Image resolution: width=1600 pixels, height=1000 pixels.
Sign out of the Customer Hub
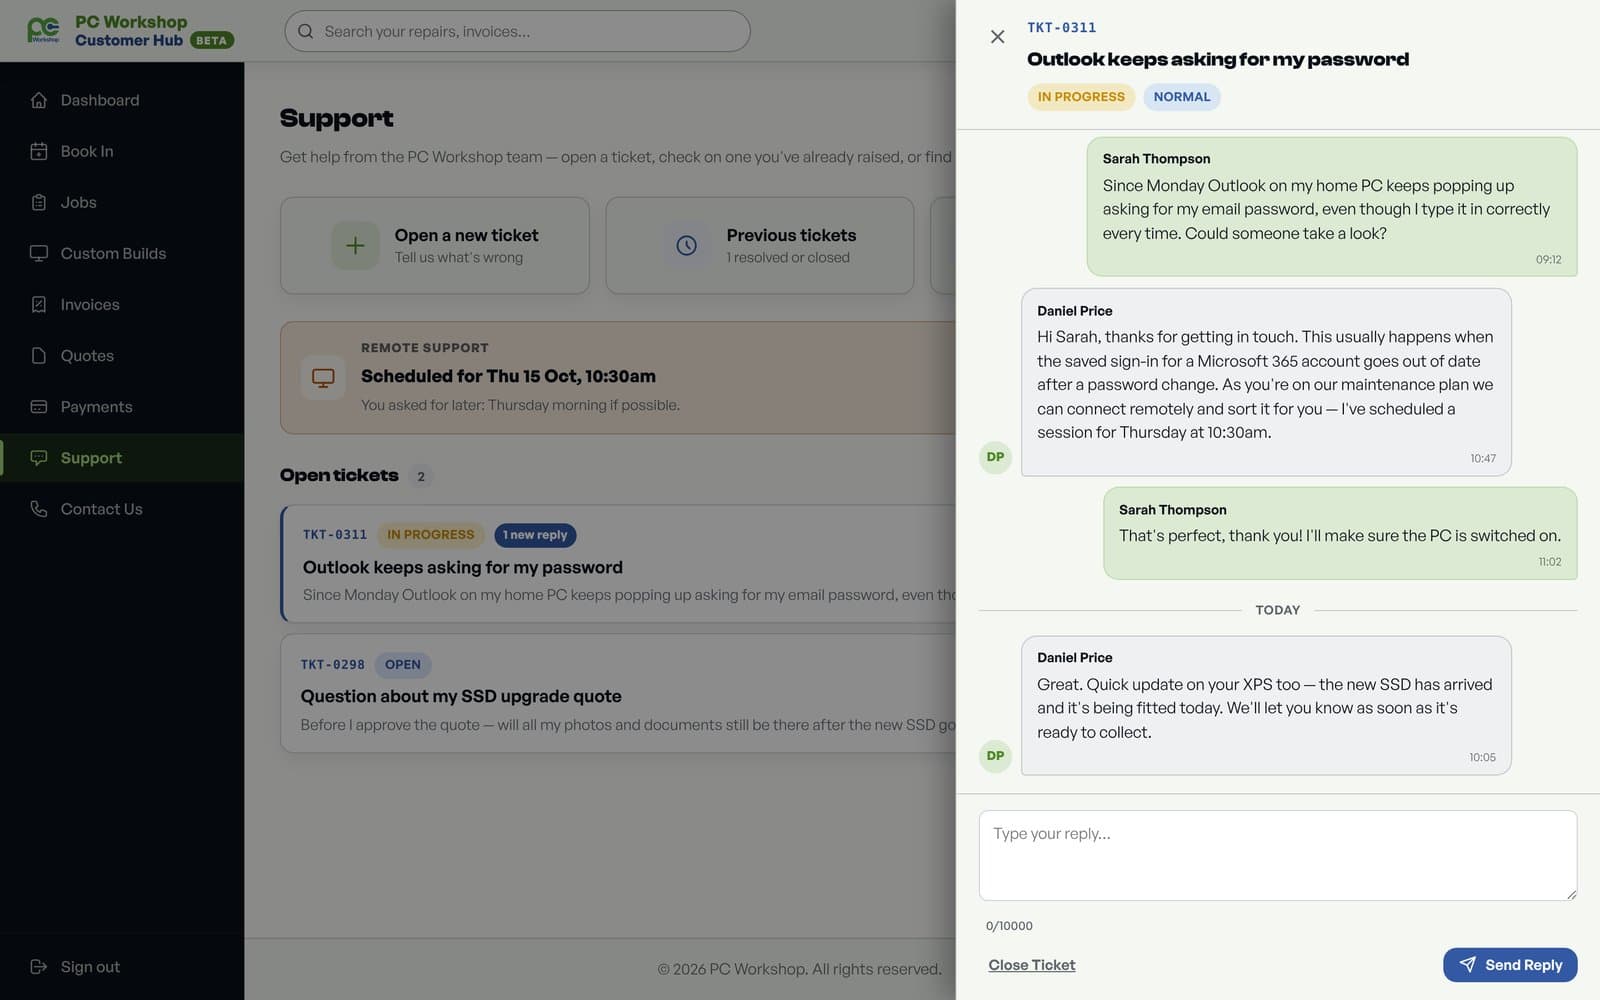pyautogui.click(x=122, y=966)
